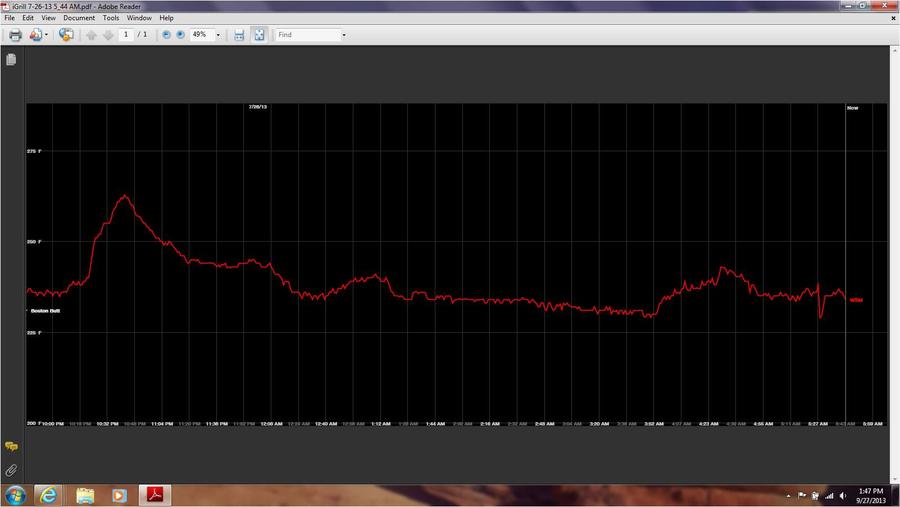Open the Attachments paperclip panel
Viewport: 900px width, 507px height.
11,469
